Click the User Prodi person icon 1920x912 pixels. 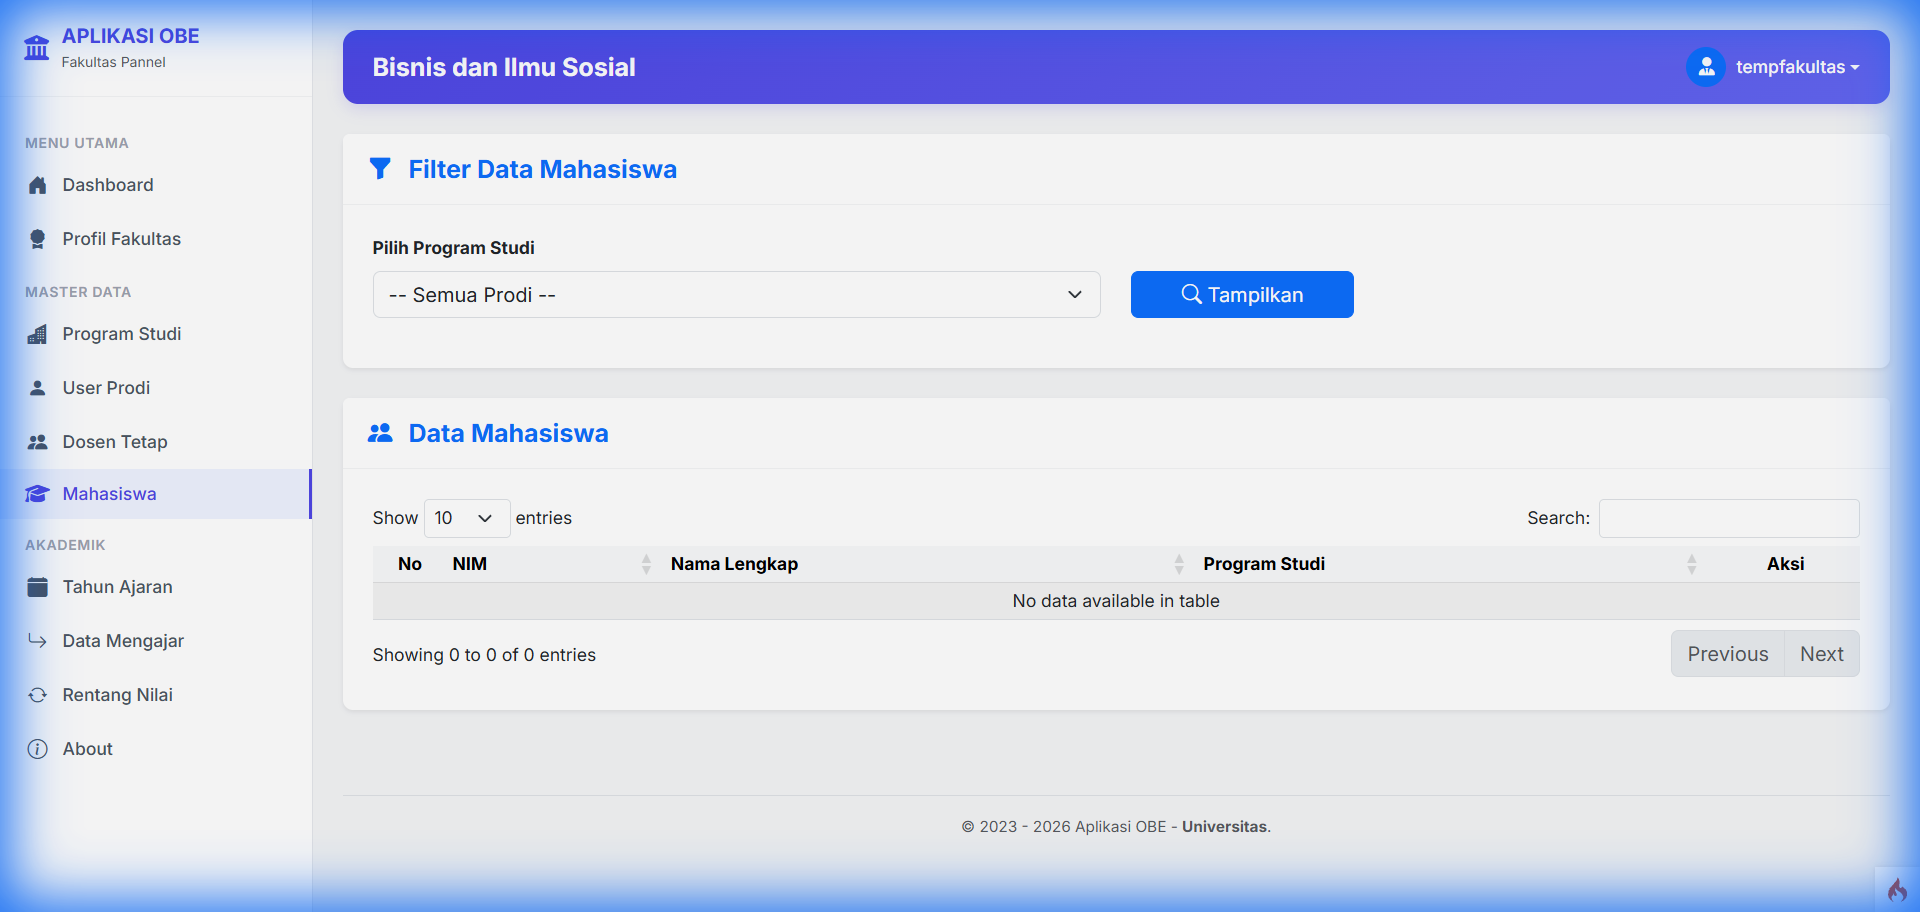(x=38, y=388)
